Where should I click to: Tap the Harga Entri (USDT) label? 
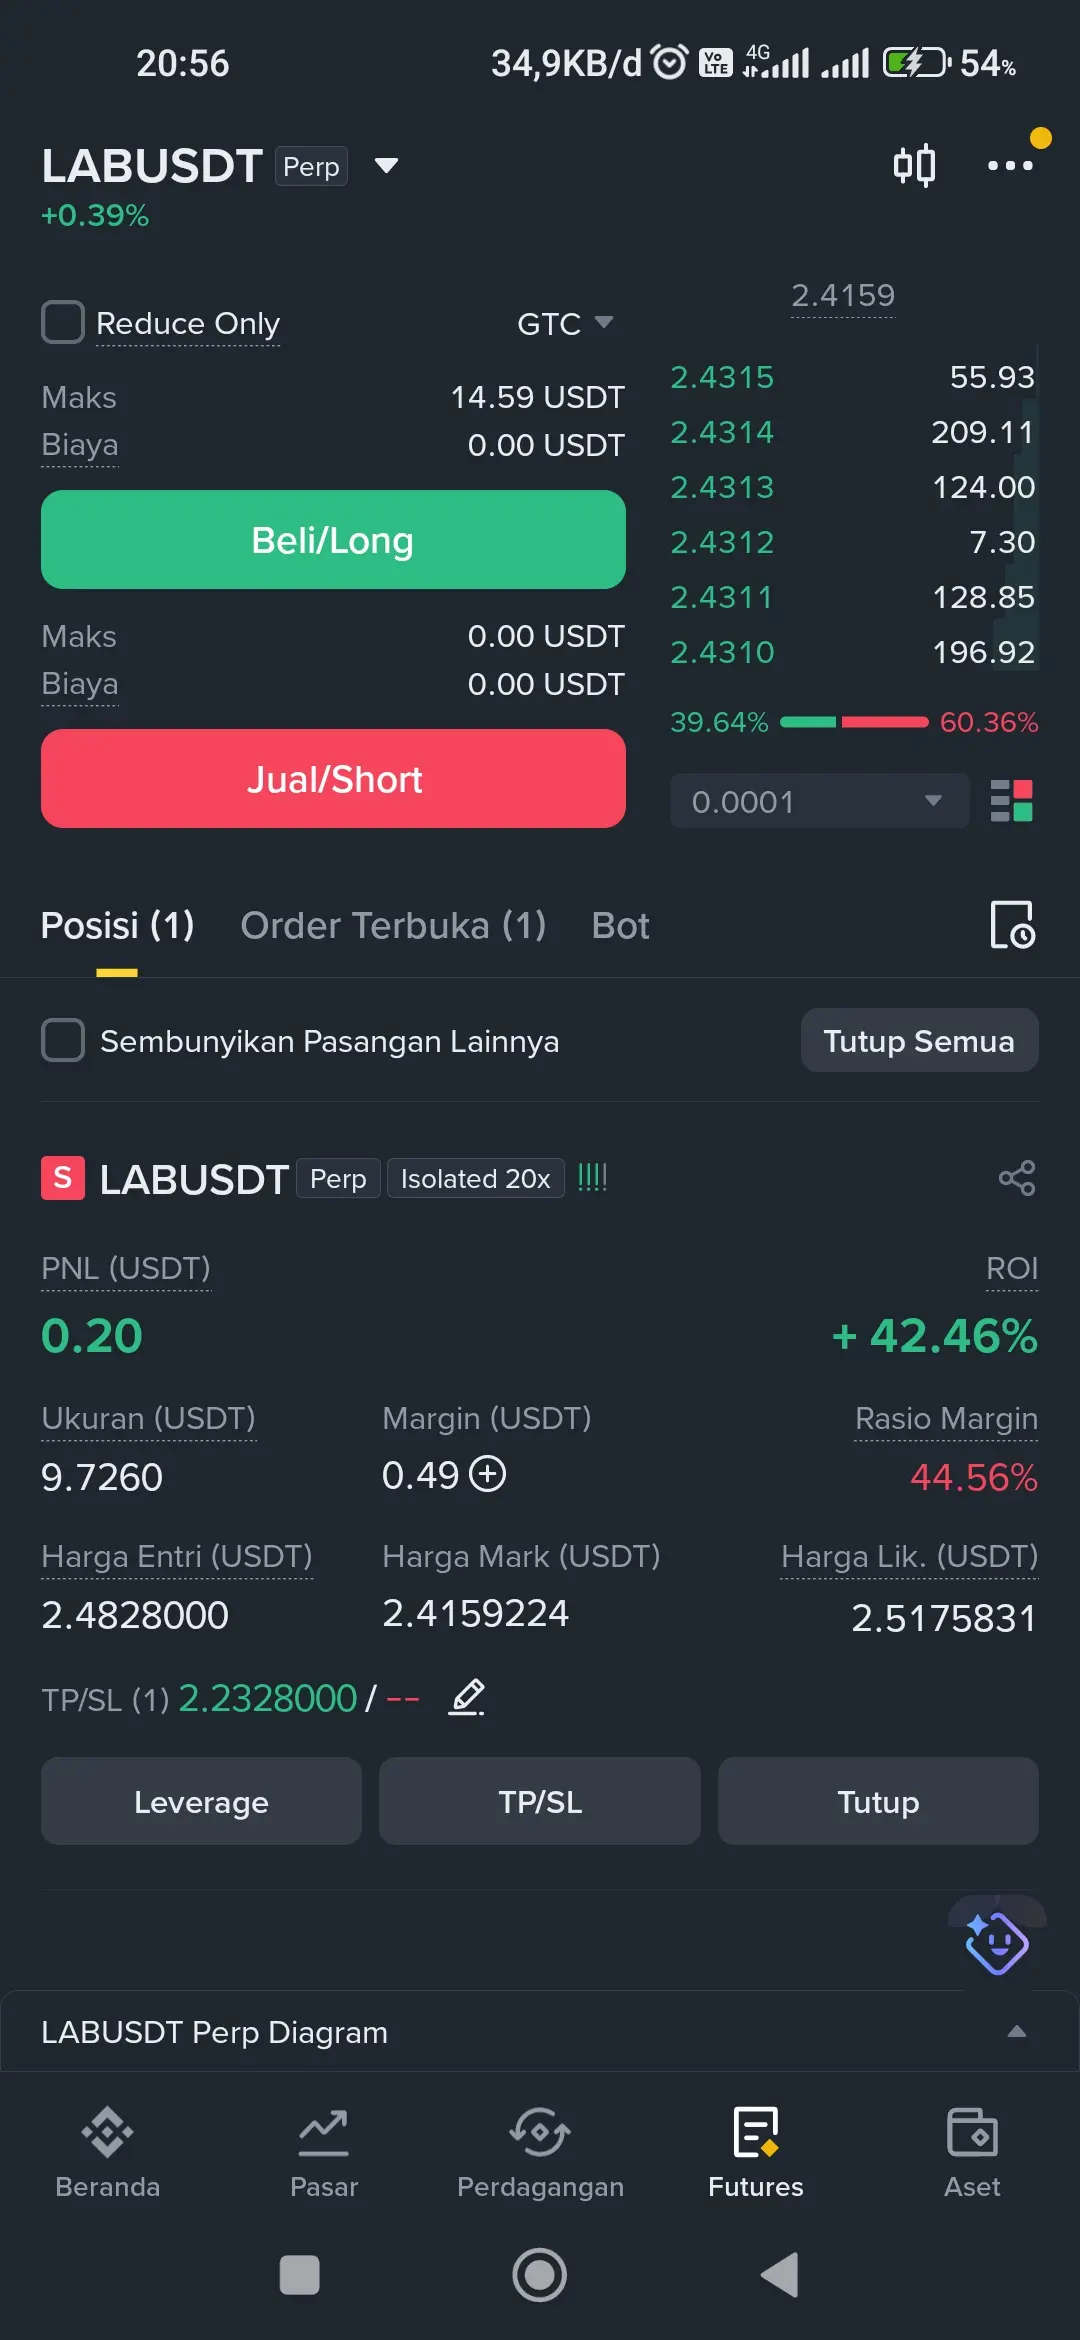click(177, 1556)
